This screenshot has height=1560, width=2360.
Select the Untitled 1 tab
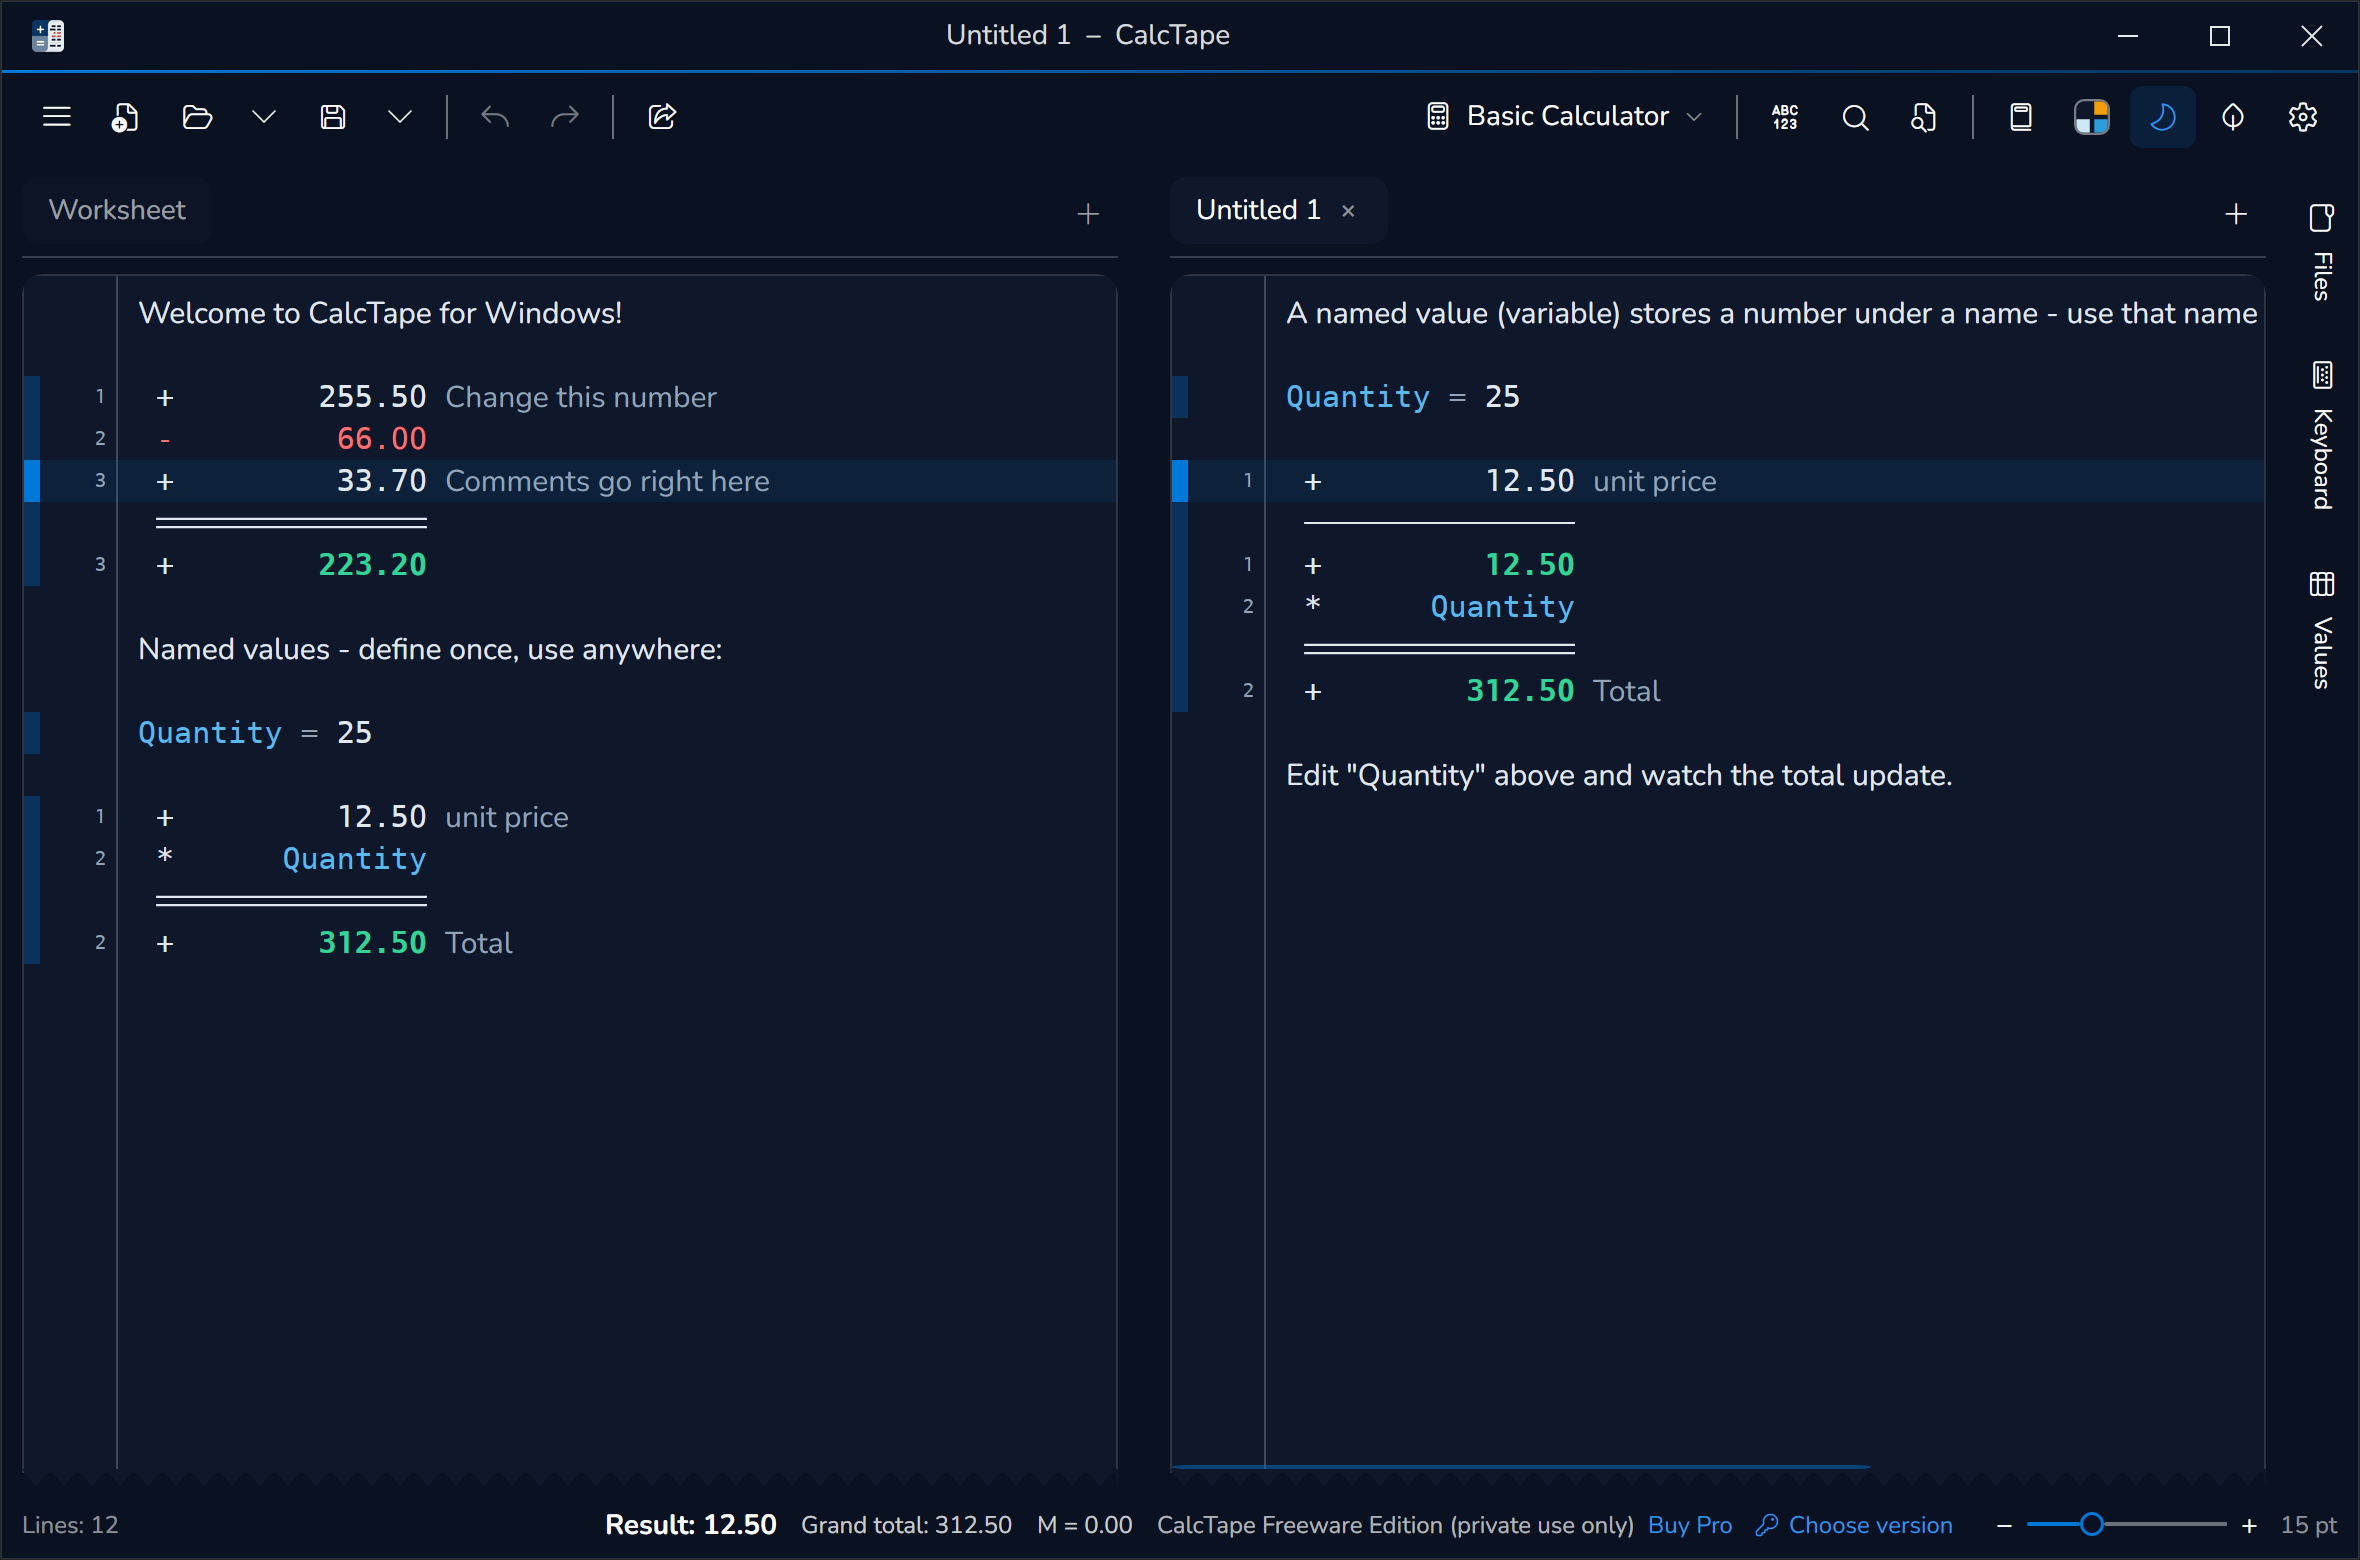point(1258,210)
